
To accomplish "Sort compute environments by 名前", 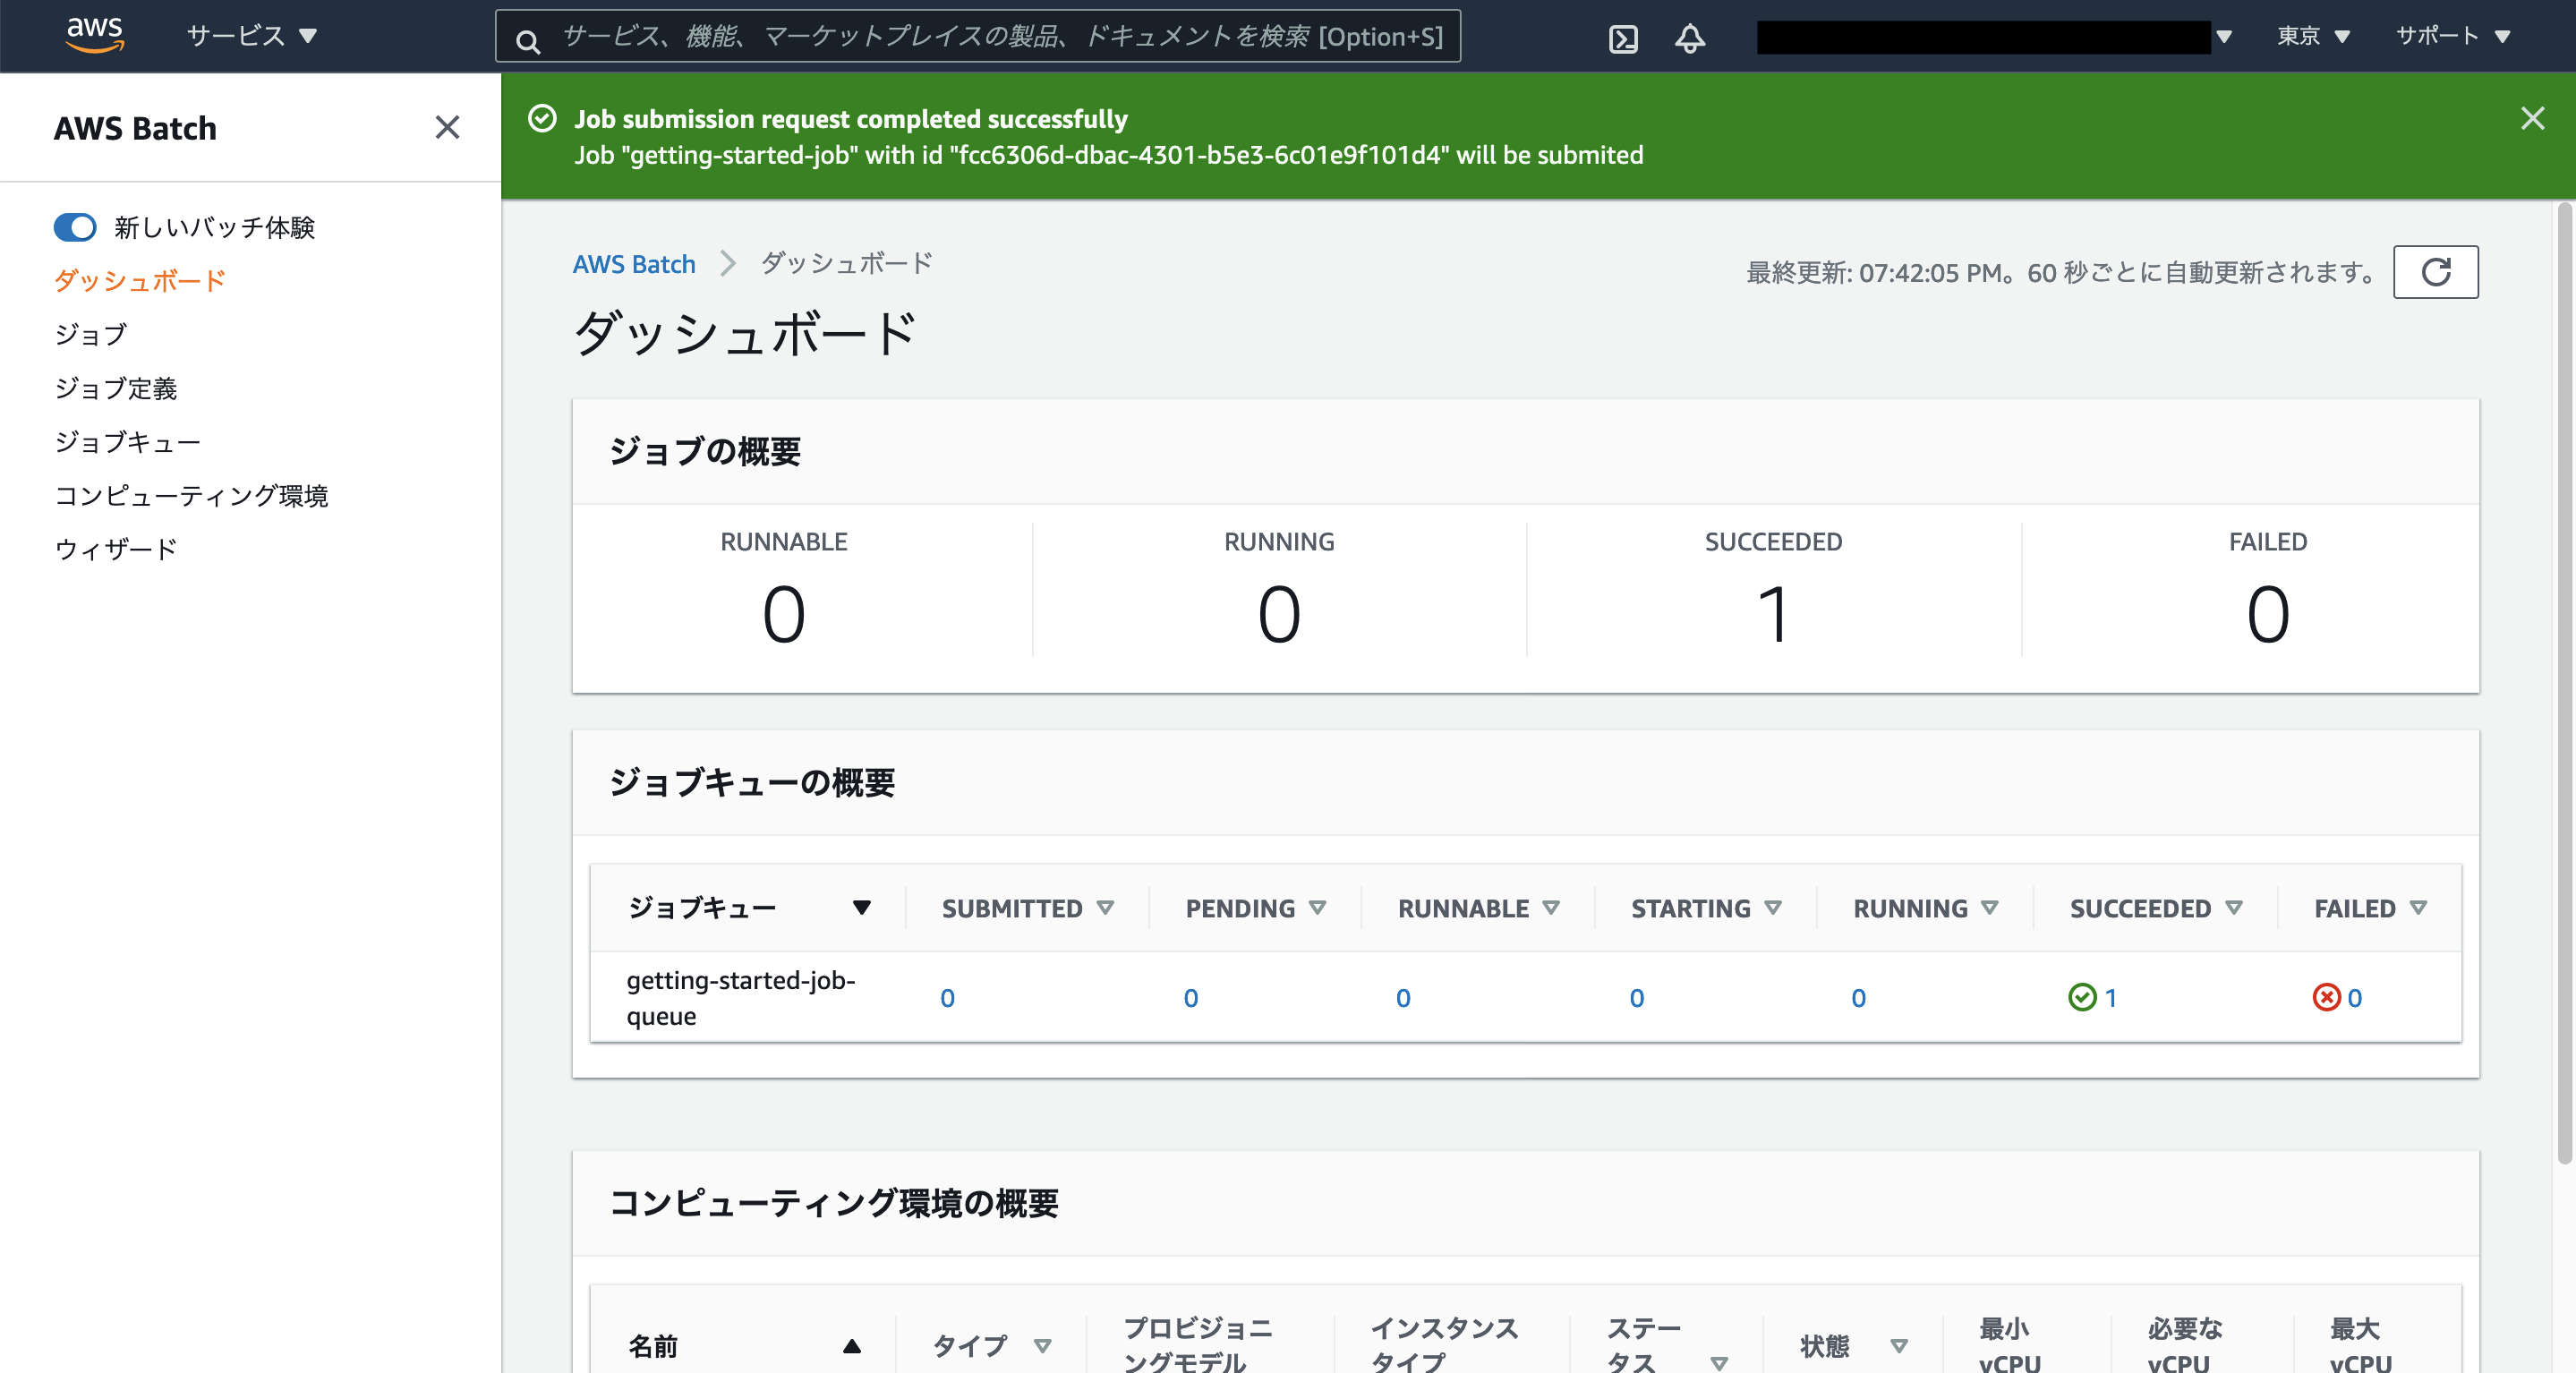I will click(x=743, y=1346).
